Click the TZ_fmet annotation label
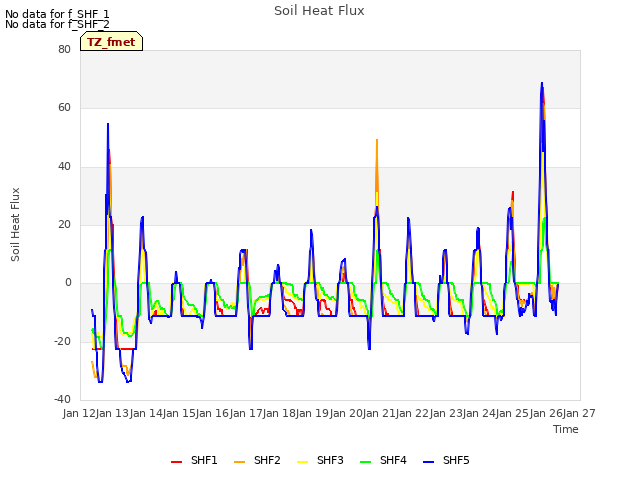The image size is (640, 480). (111, 42)
